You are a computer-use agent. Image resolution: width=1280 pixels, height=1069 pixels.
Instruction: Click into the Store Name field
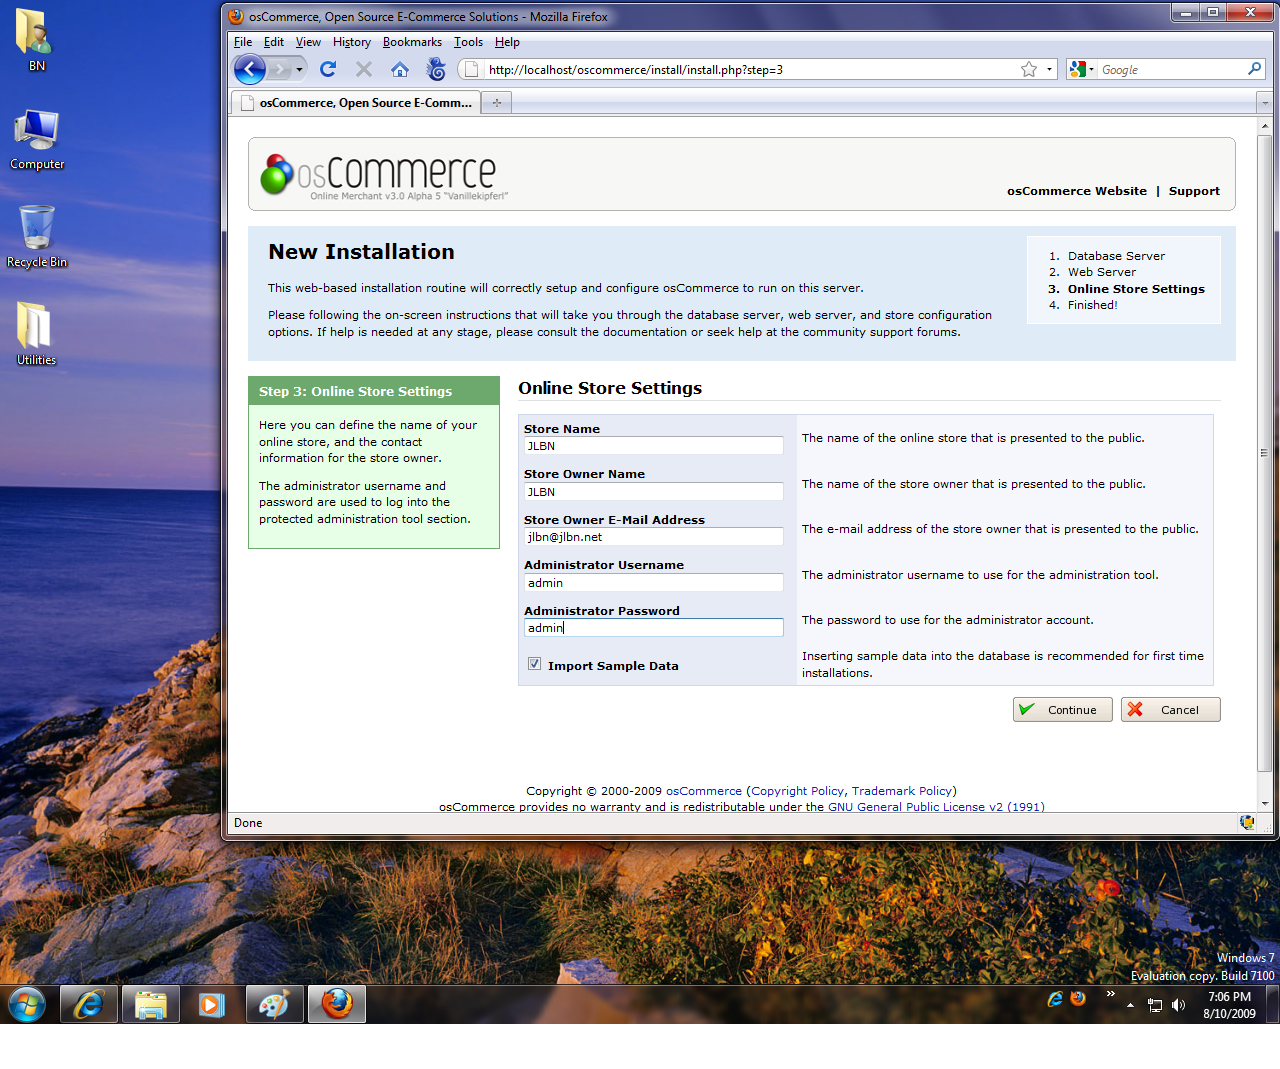pyautogui.click(x=653, y=446)
